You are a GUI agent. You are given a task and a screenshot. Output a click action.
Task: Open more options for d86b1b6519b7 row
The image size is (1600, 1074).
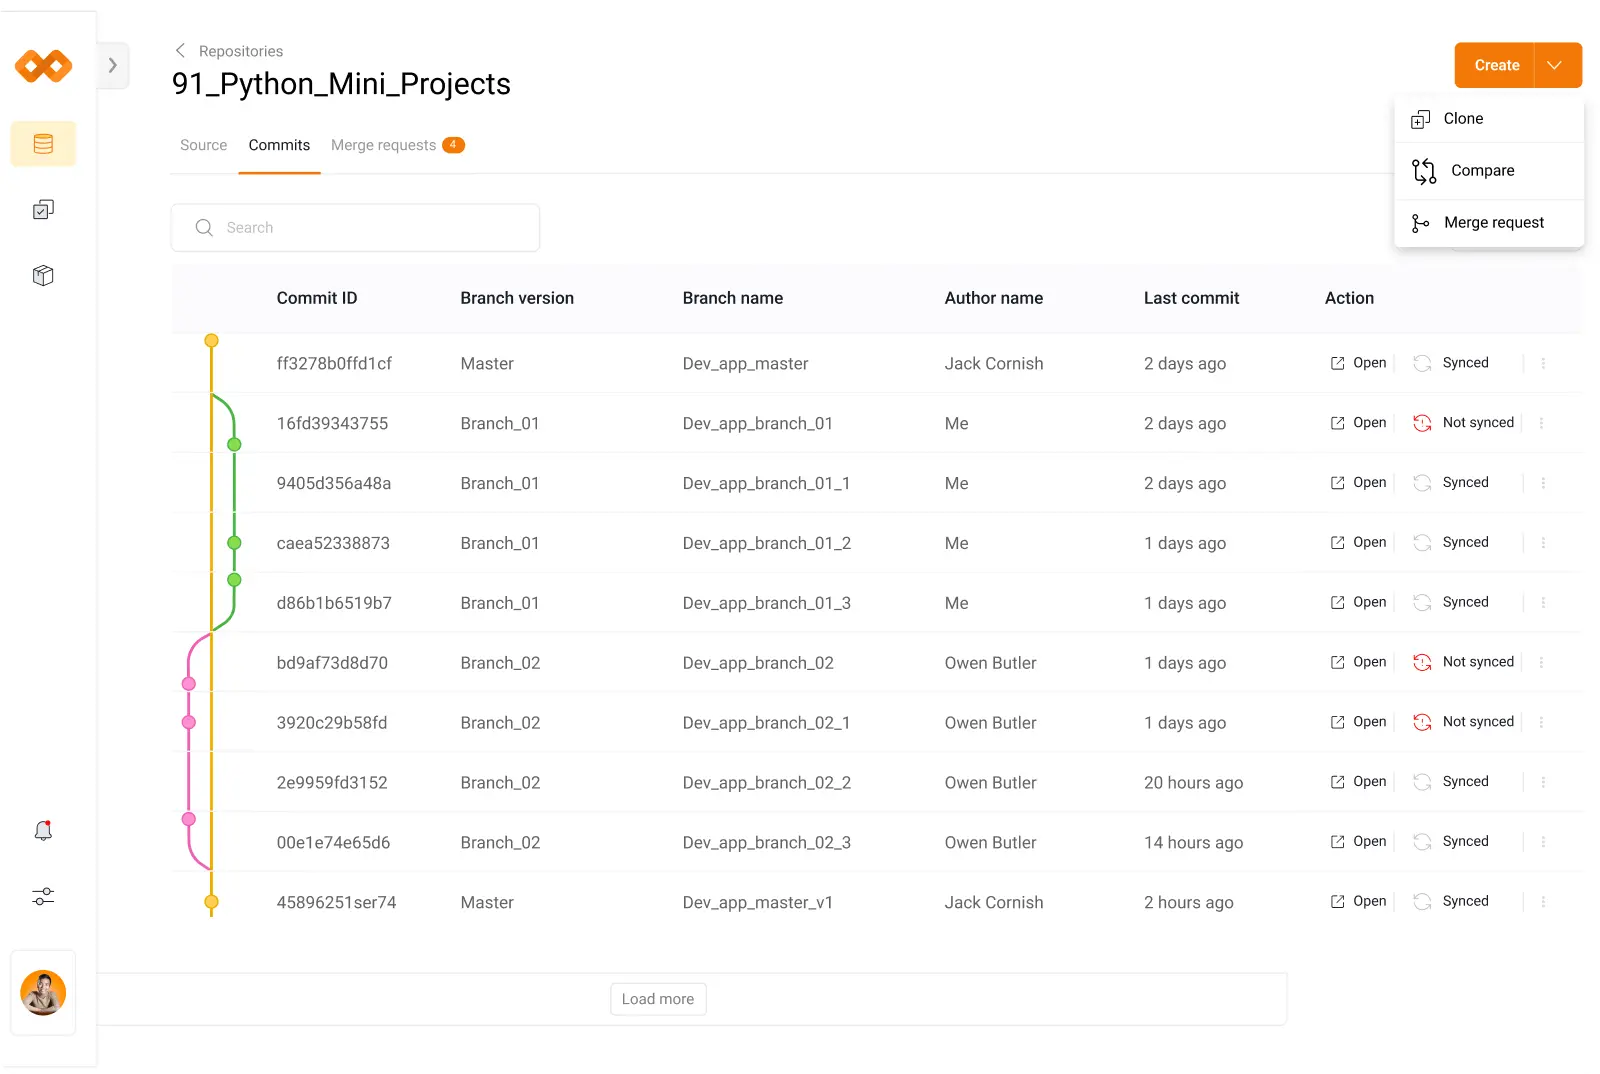(x=1543, y=603)
